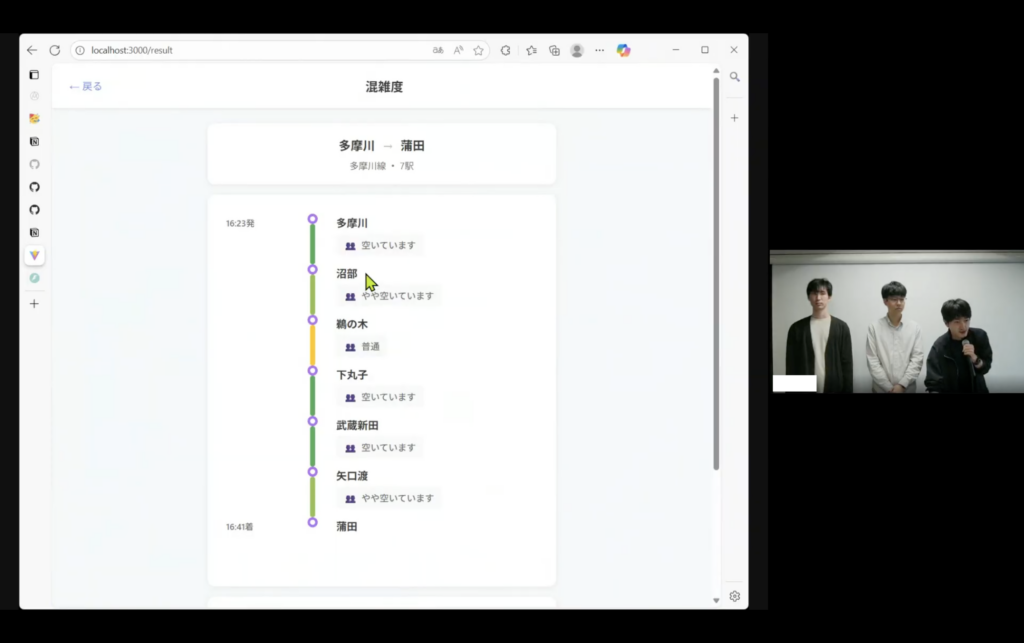The height and width of the screenshot is (643, 1024).
Task: Click the extensions puzzle icon
Action: coord(506,50)
